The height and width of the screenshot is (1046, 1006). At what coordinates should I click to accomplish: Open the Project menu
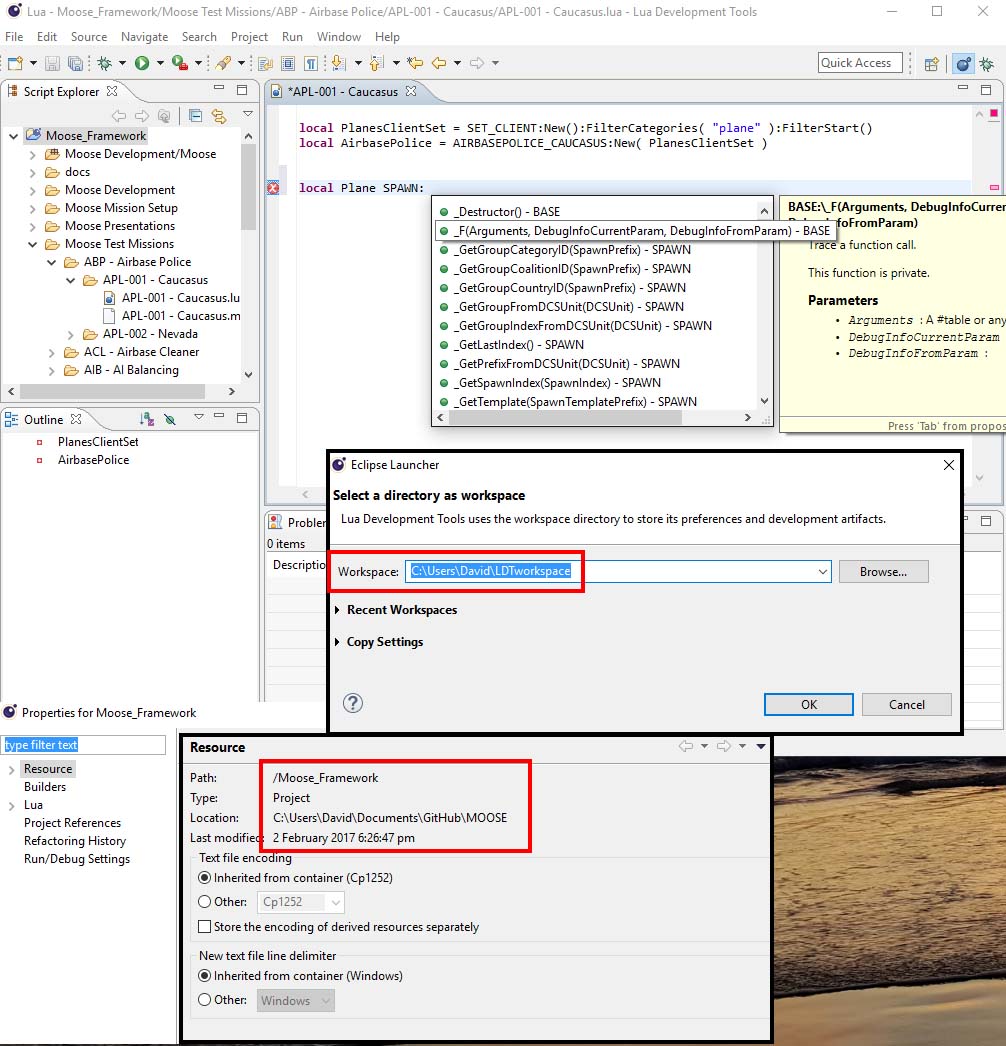click(x=249, y=37)
